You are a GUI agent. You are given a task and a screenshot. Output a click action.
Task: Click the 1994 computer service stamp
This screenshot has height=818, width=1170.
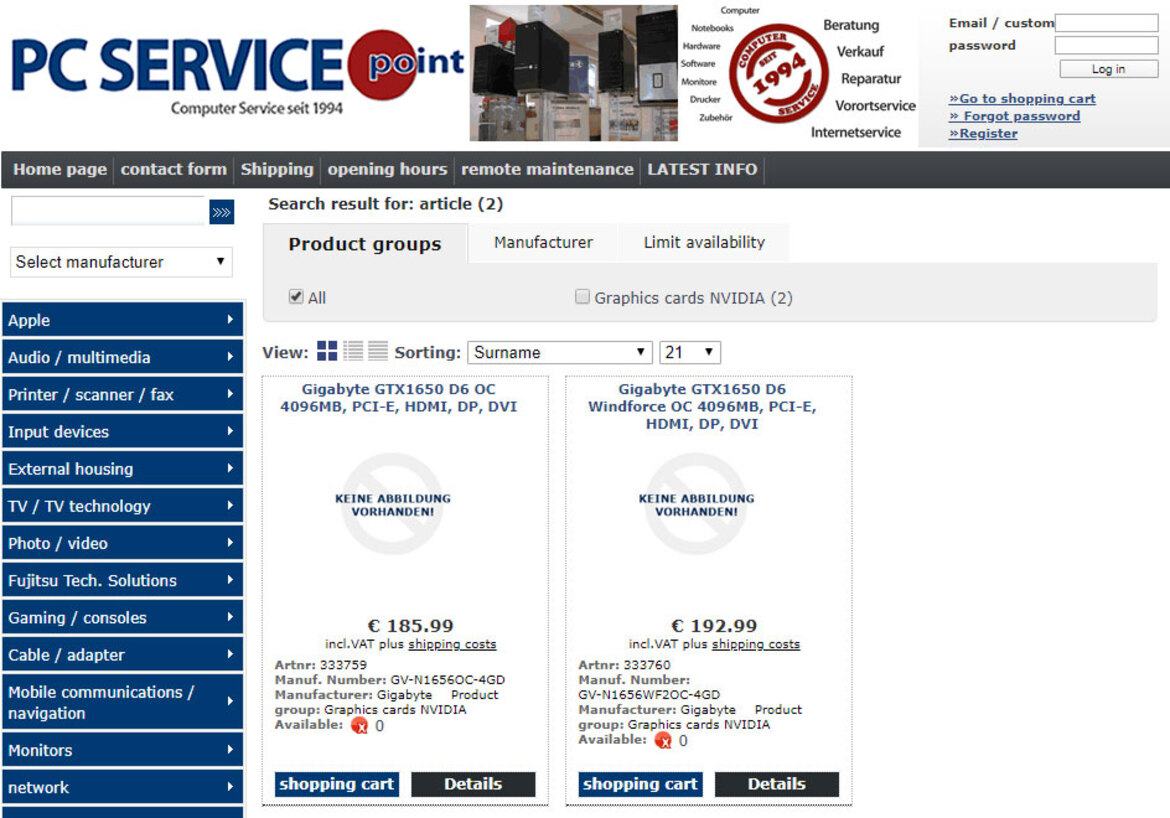tap(778, 74)
